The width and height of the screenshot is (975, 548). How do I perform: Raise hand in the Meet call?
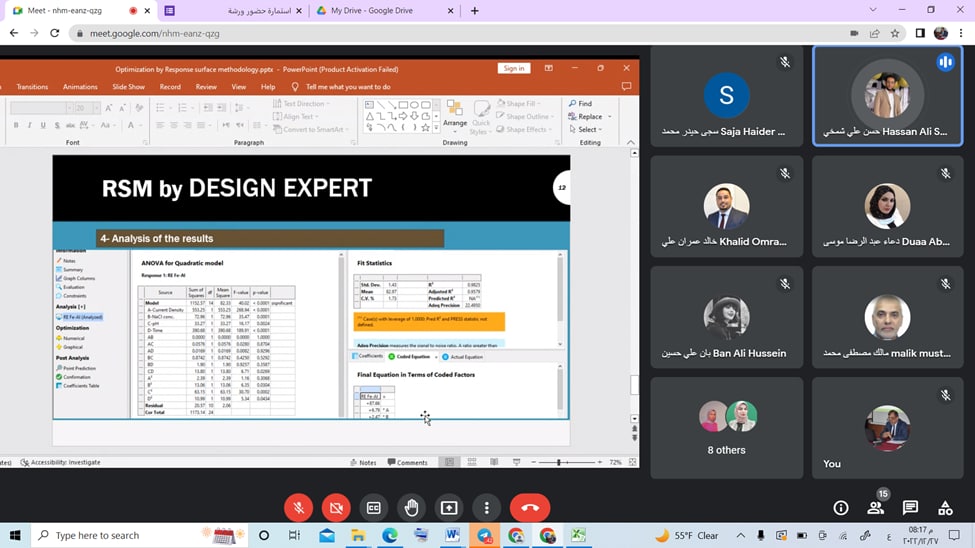point(411,507)
